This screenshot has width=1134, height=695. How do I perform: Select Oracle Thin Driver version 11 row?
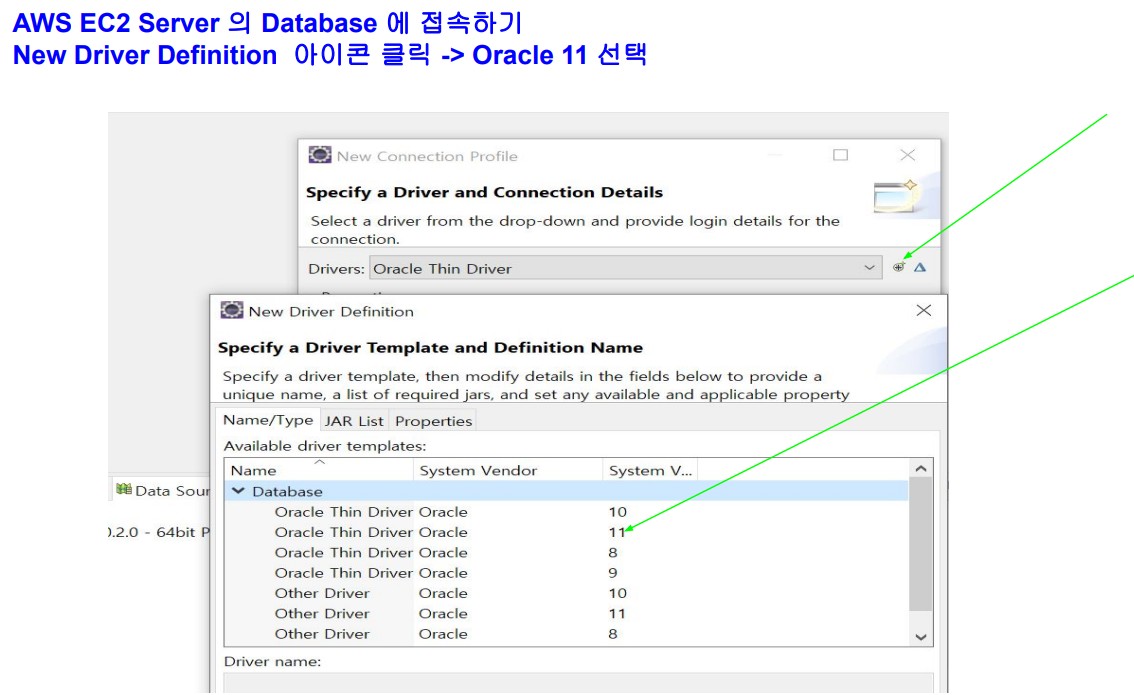tap(566, 532)
